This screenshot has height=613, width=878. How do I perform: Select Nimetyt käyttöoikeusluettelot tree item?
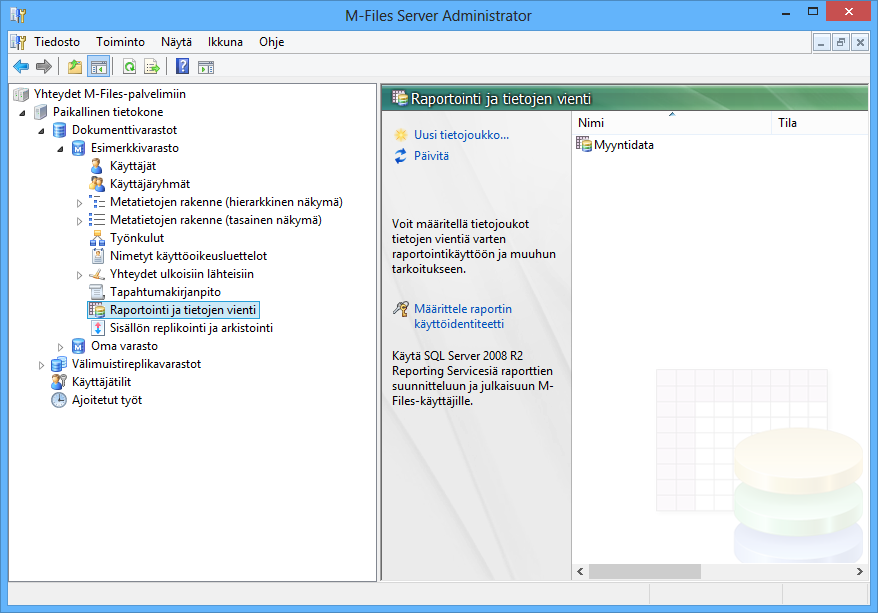click(188, 256)
